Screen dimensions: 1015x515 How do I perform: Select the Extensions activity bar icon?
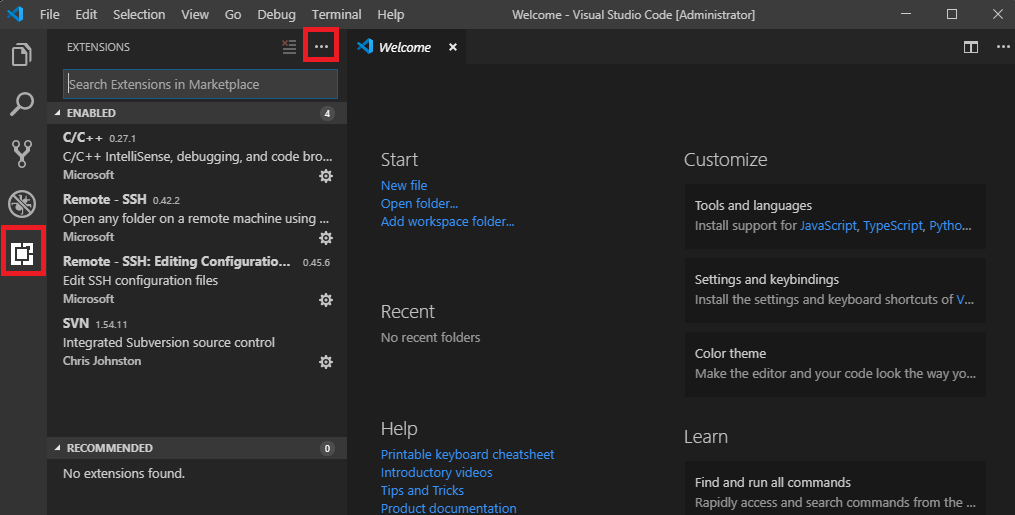22,253
